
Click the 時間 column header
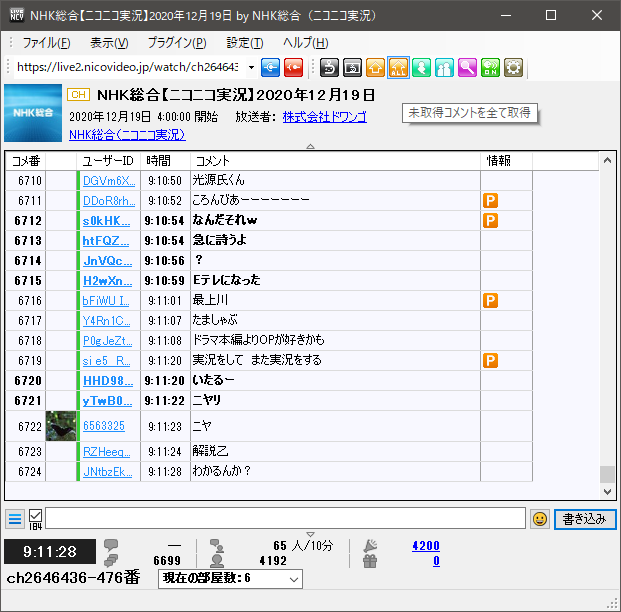tap(165, 161)
